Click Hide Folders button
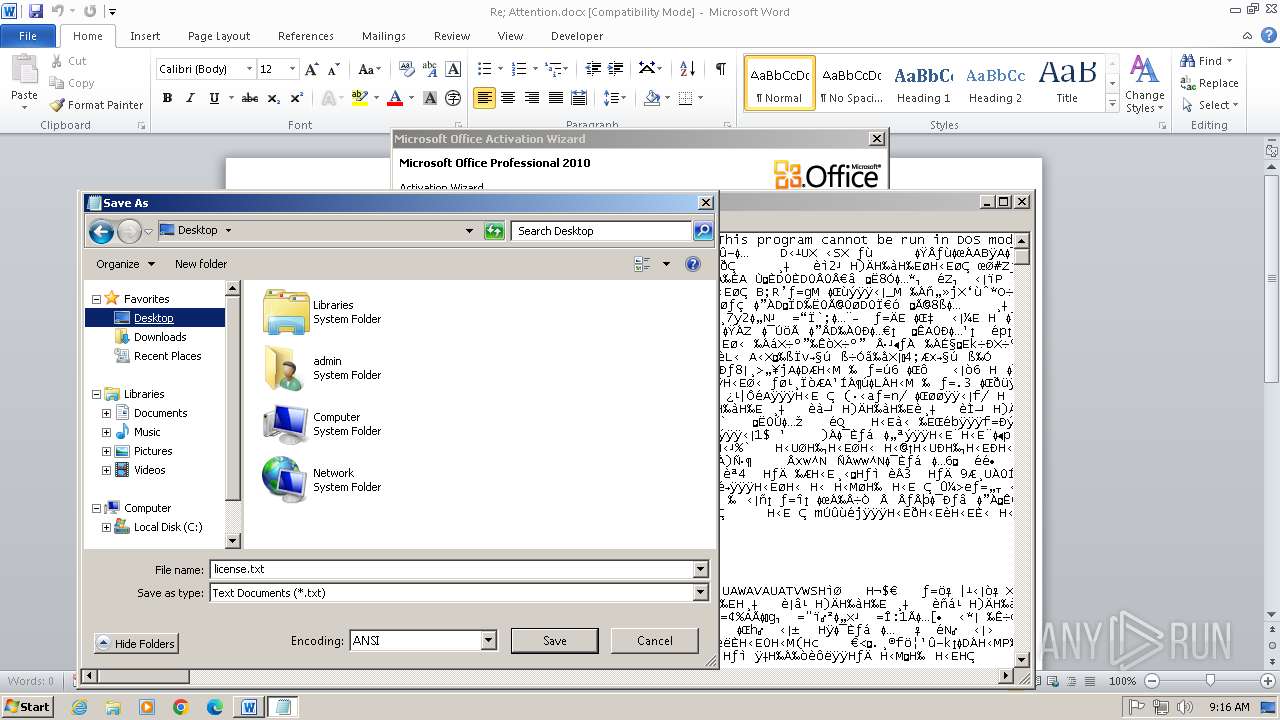 coord(137,643)
